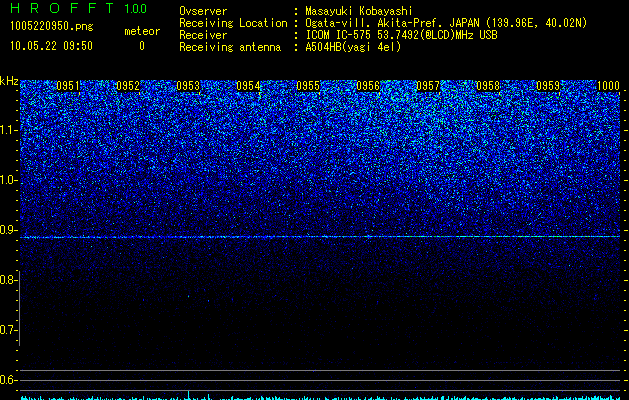The image size is (629, 400).
Task: Click the bright carrier line near 0.89 kHz
Action: pyautogui.click(x=320, y=237)
